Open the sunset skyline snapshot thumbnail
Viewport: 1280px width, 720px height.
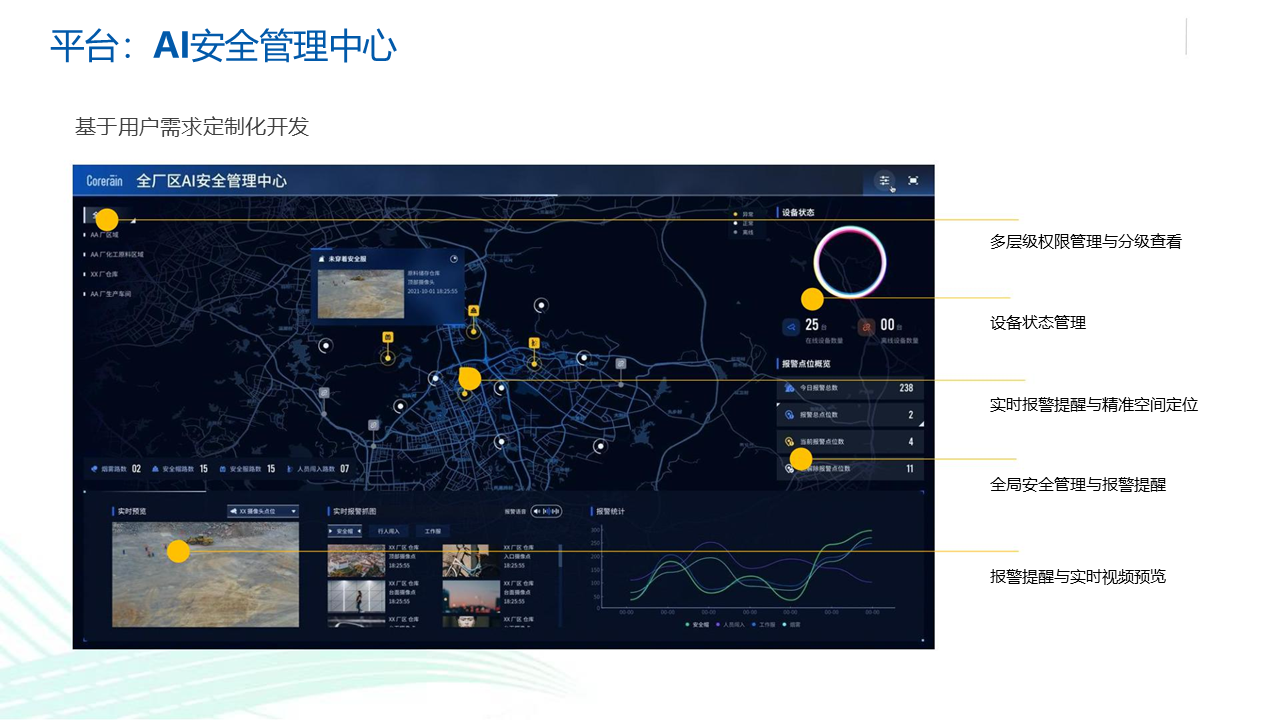pyautogui.click(x=471, y=596)
